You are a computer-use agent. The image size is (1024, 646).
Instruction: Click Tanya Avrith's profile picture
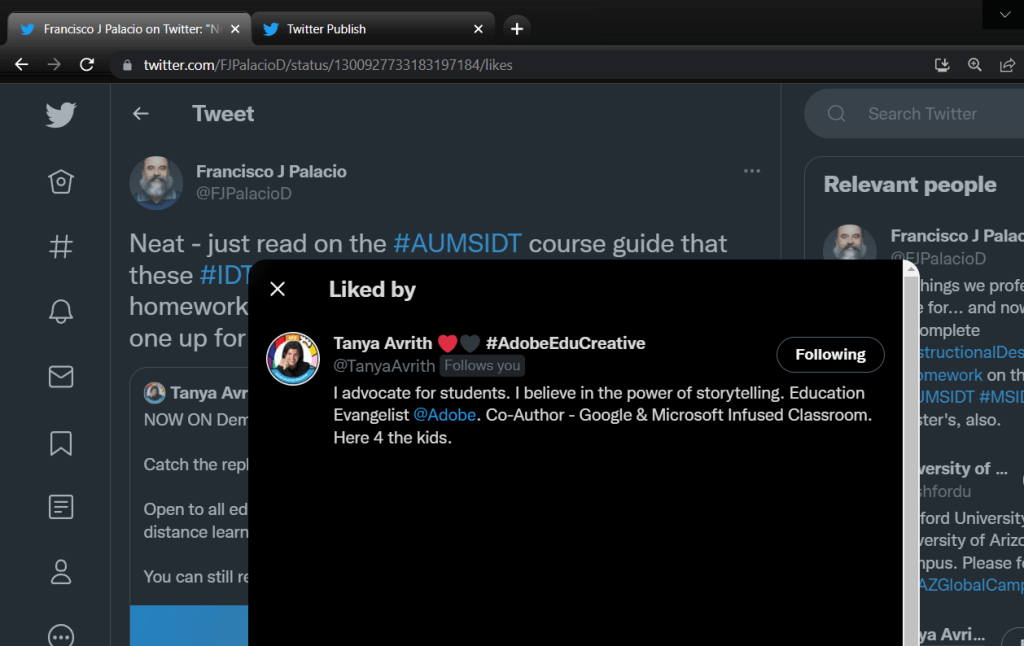point(292,358)
